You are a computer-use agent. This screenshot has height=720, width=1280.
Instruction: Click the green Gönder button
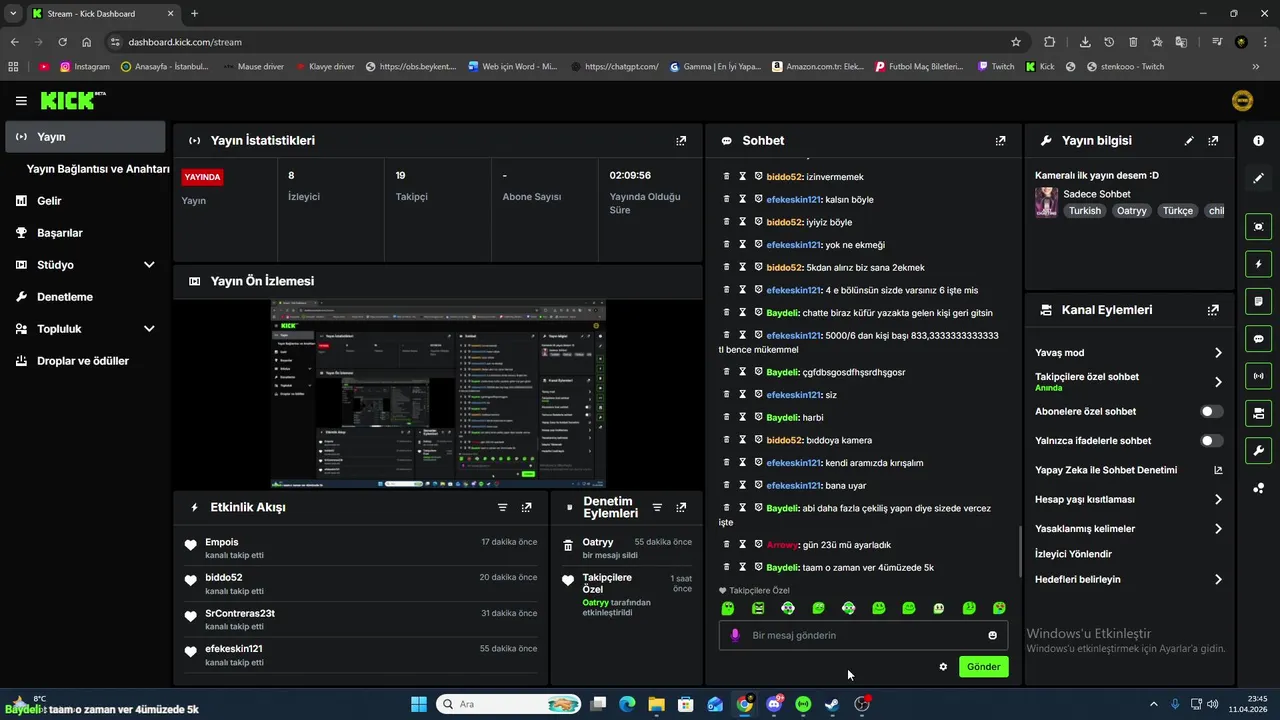(x=984, y=667)
